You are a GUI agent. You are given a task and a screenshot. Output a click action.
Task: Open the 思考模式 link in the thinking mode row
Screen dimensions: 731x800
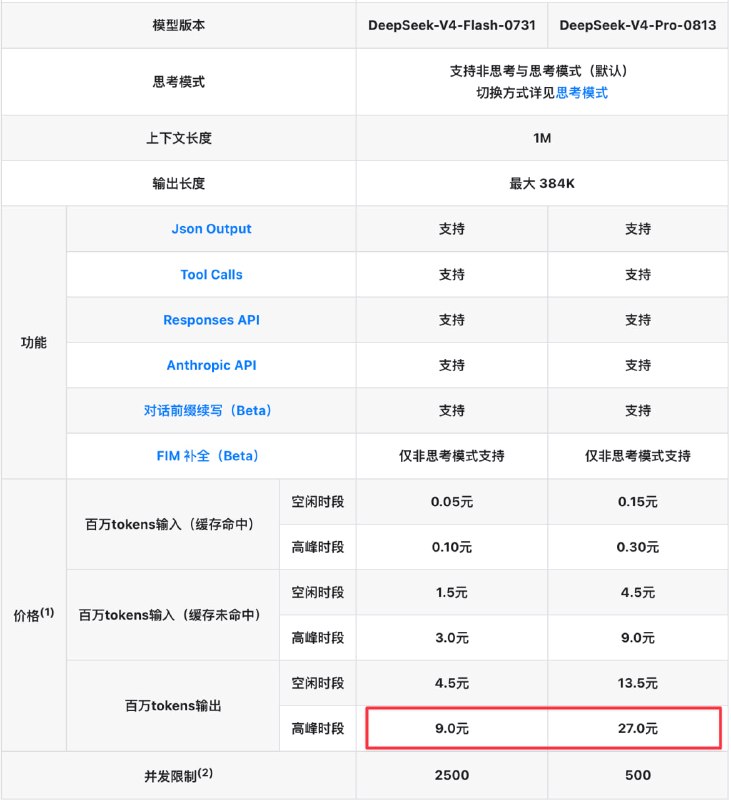[582, 93]
